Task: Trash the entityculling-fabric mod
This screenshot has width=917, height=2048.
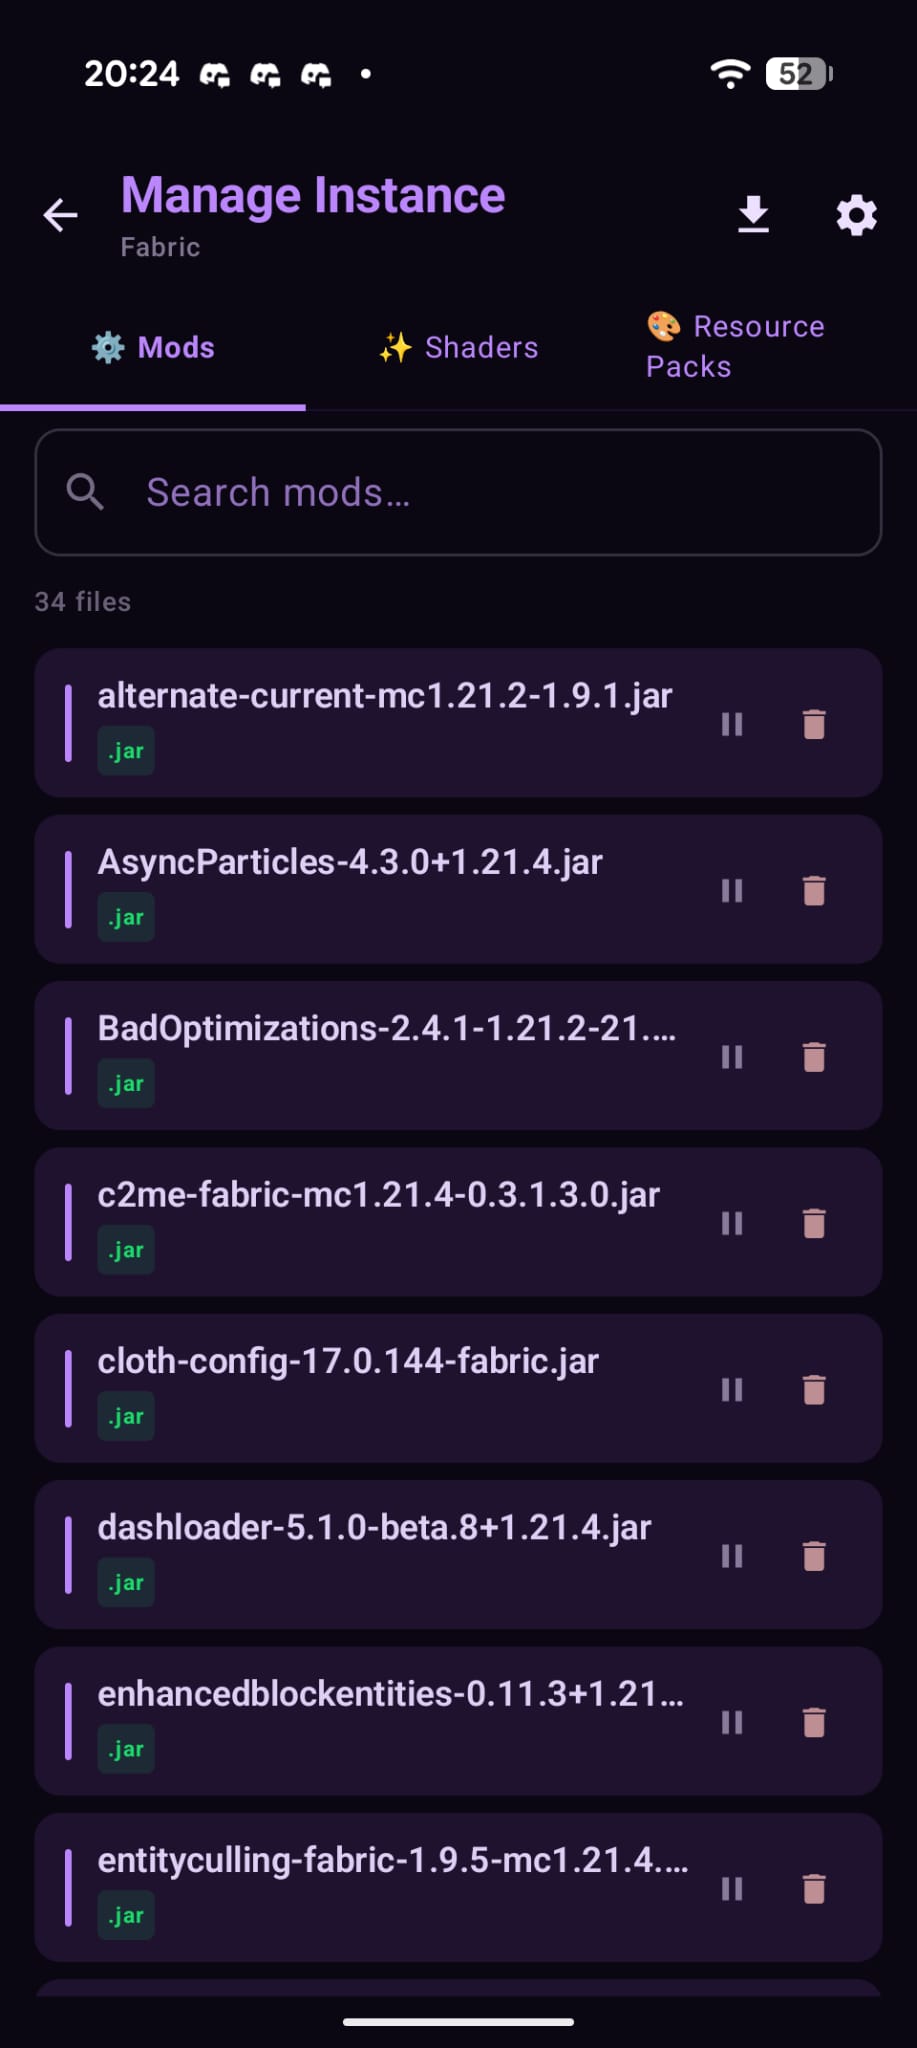Action: pyautogui.click(x=814, y=1888)
